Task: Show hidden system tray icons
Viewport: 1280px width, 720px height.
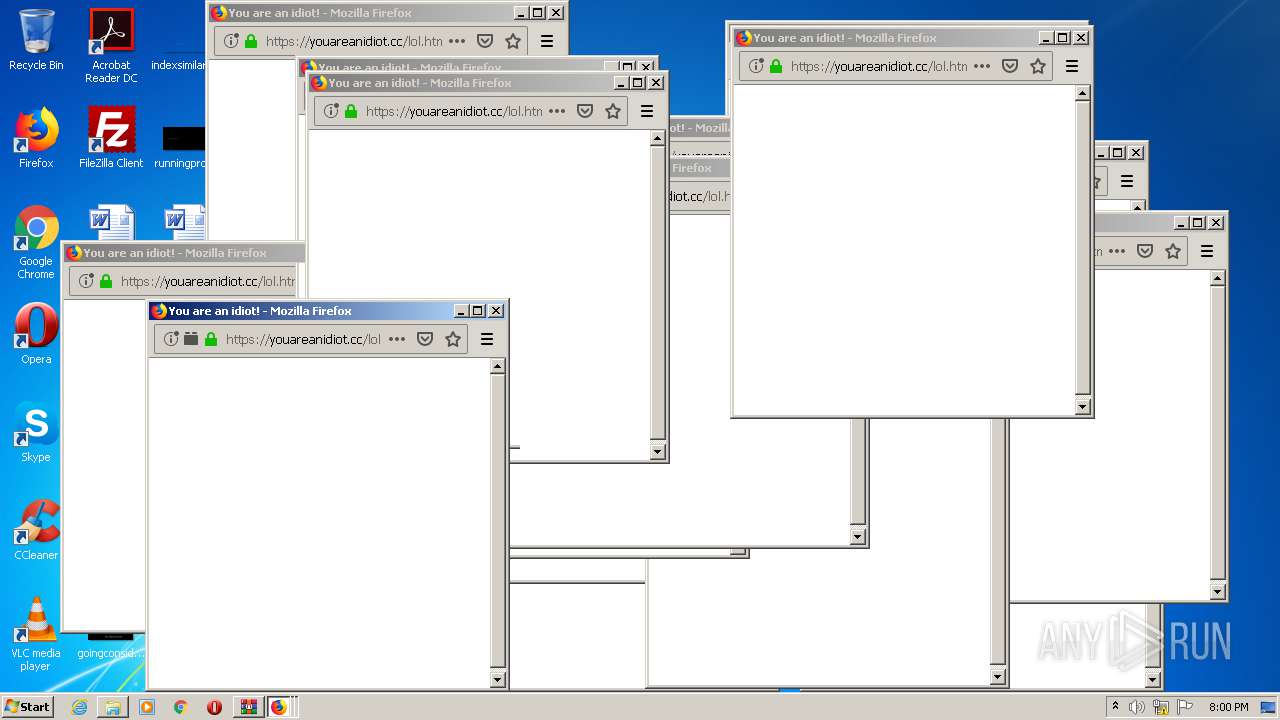Action: [x=1115, y=707]
